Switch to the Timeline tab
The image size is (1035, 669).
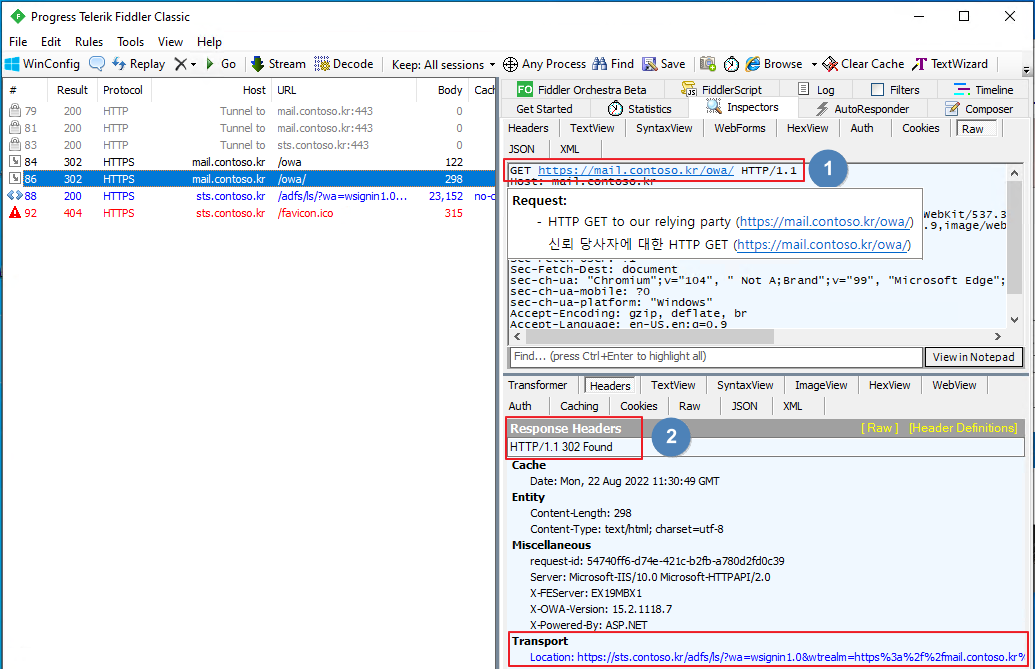[x=984, y=90]
